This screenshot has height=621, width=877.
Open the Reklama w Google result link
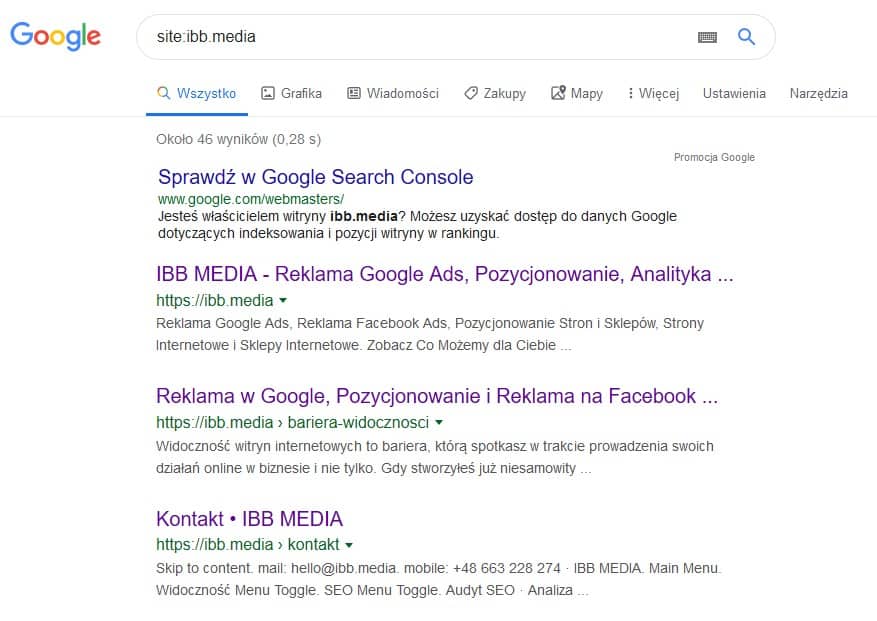pyautogui.click(x=434, y=397)
